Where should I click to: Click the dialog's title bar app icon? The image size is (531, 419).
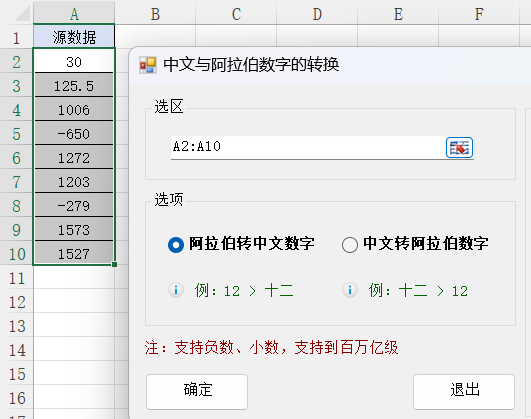click(x=148, y=65)
